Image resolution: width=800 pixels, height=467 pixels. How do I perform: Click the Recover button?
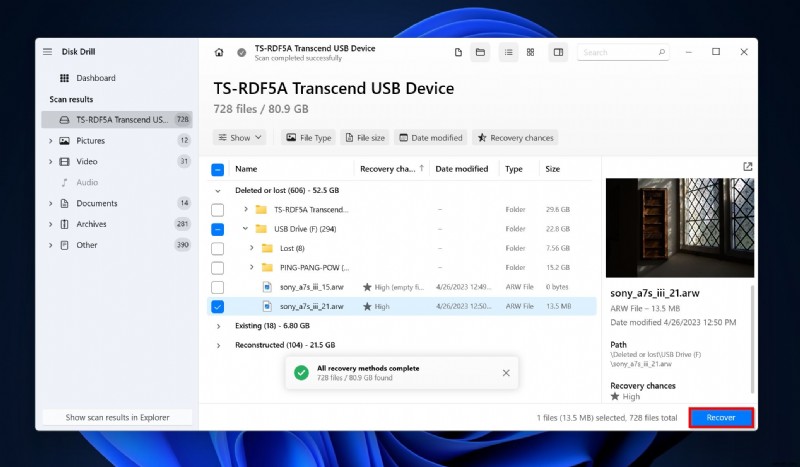pyautogui.click(x=721, y=417)
